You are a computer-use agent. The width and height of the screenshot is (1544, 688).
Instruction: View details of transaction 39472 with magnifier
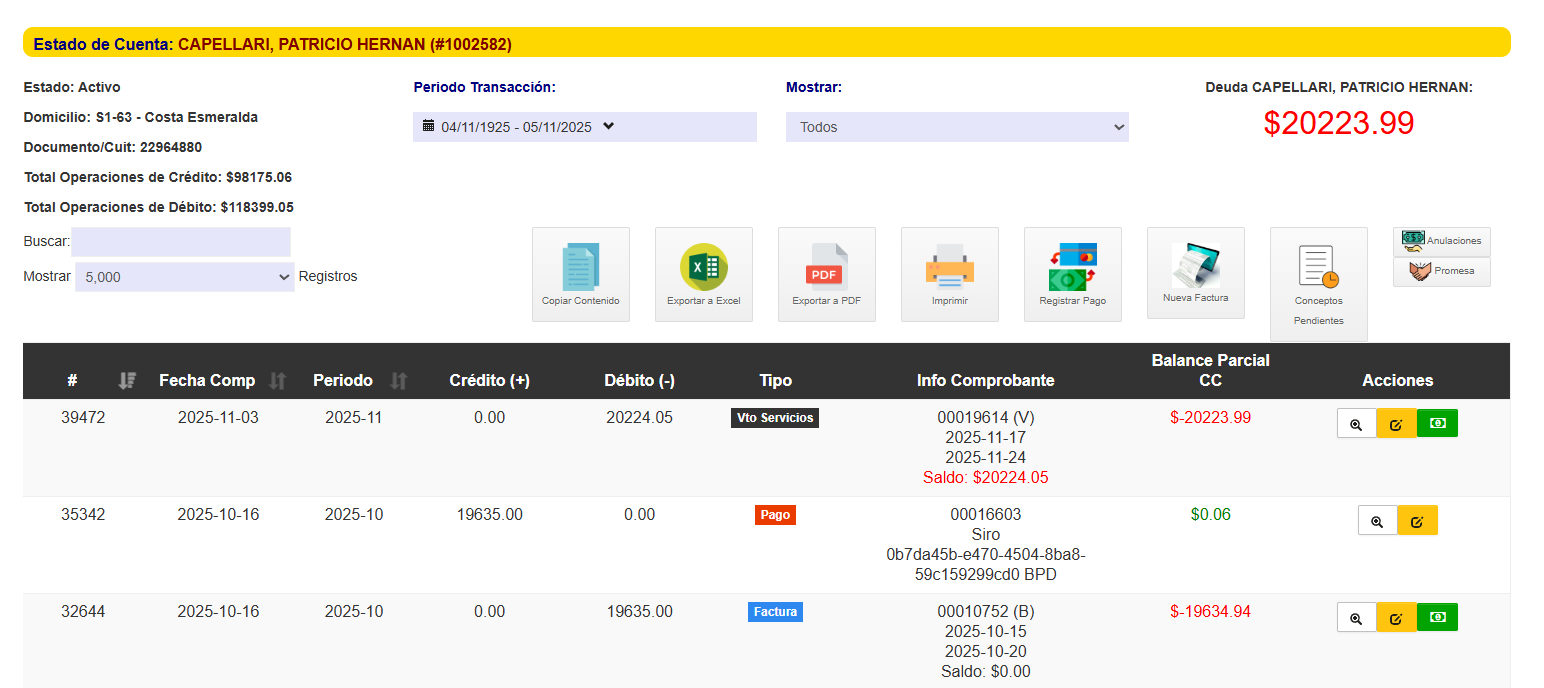point(1356,424)
